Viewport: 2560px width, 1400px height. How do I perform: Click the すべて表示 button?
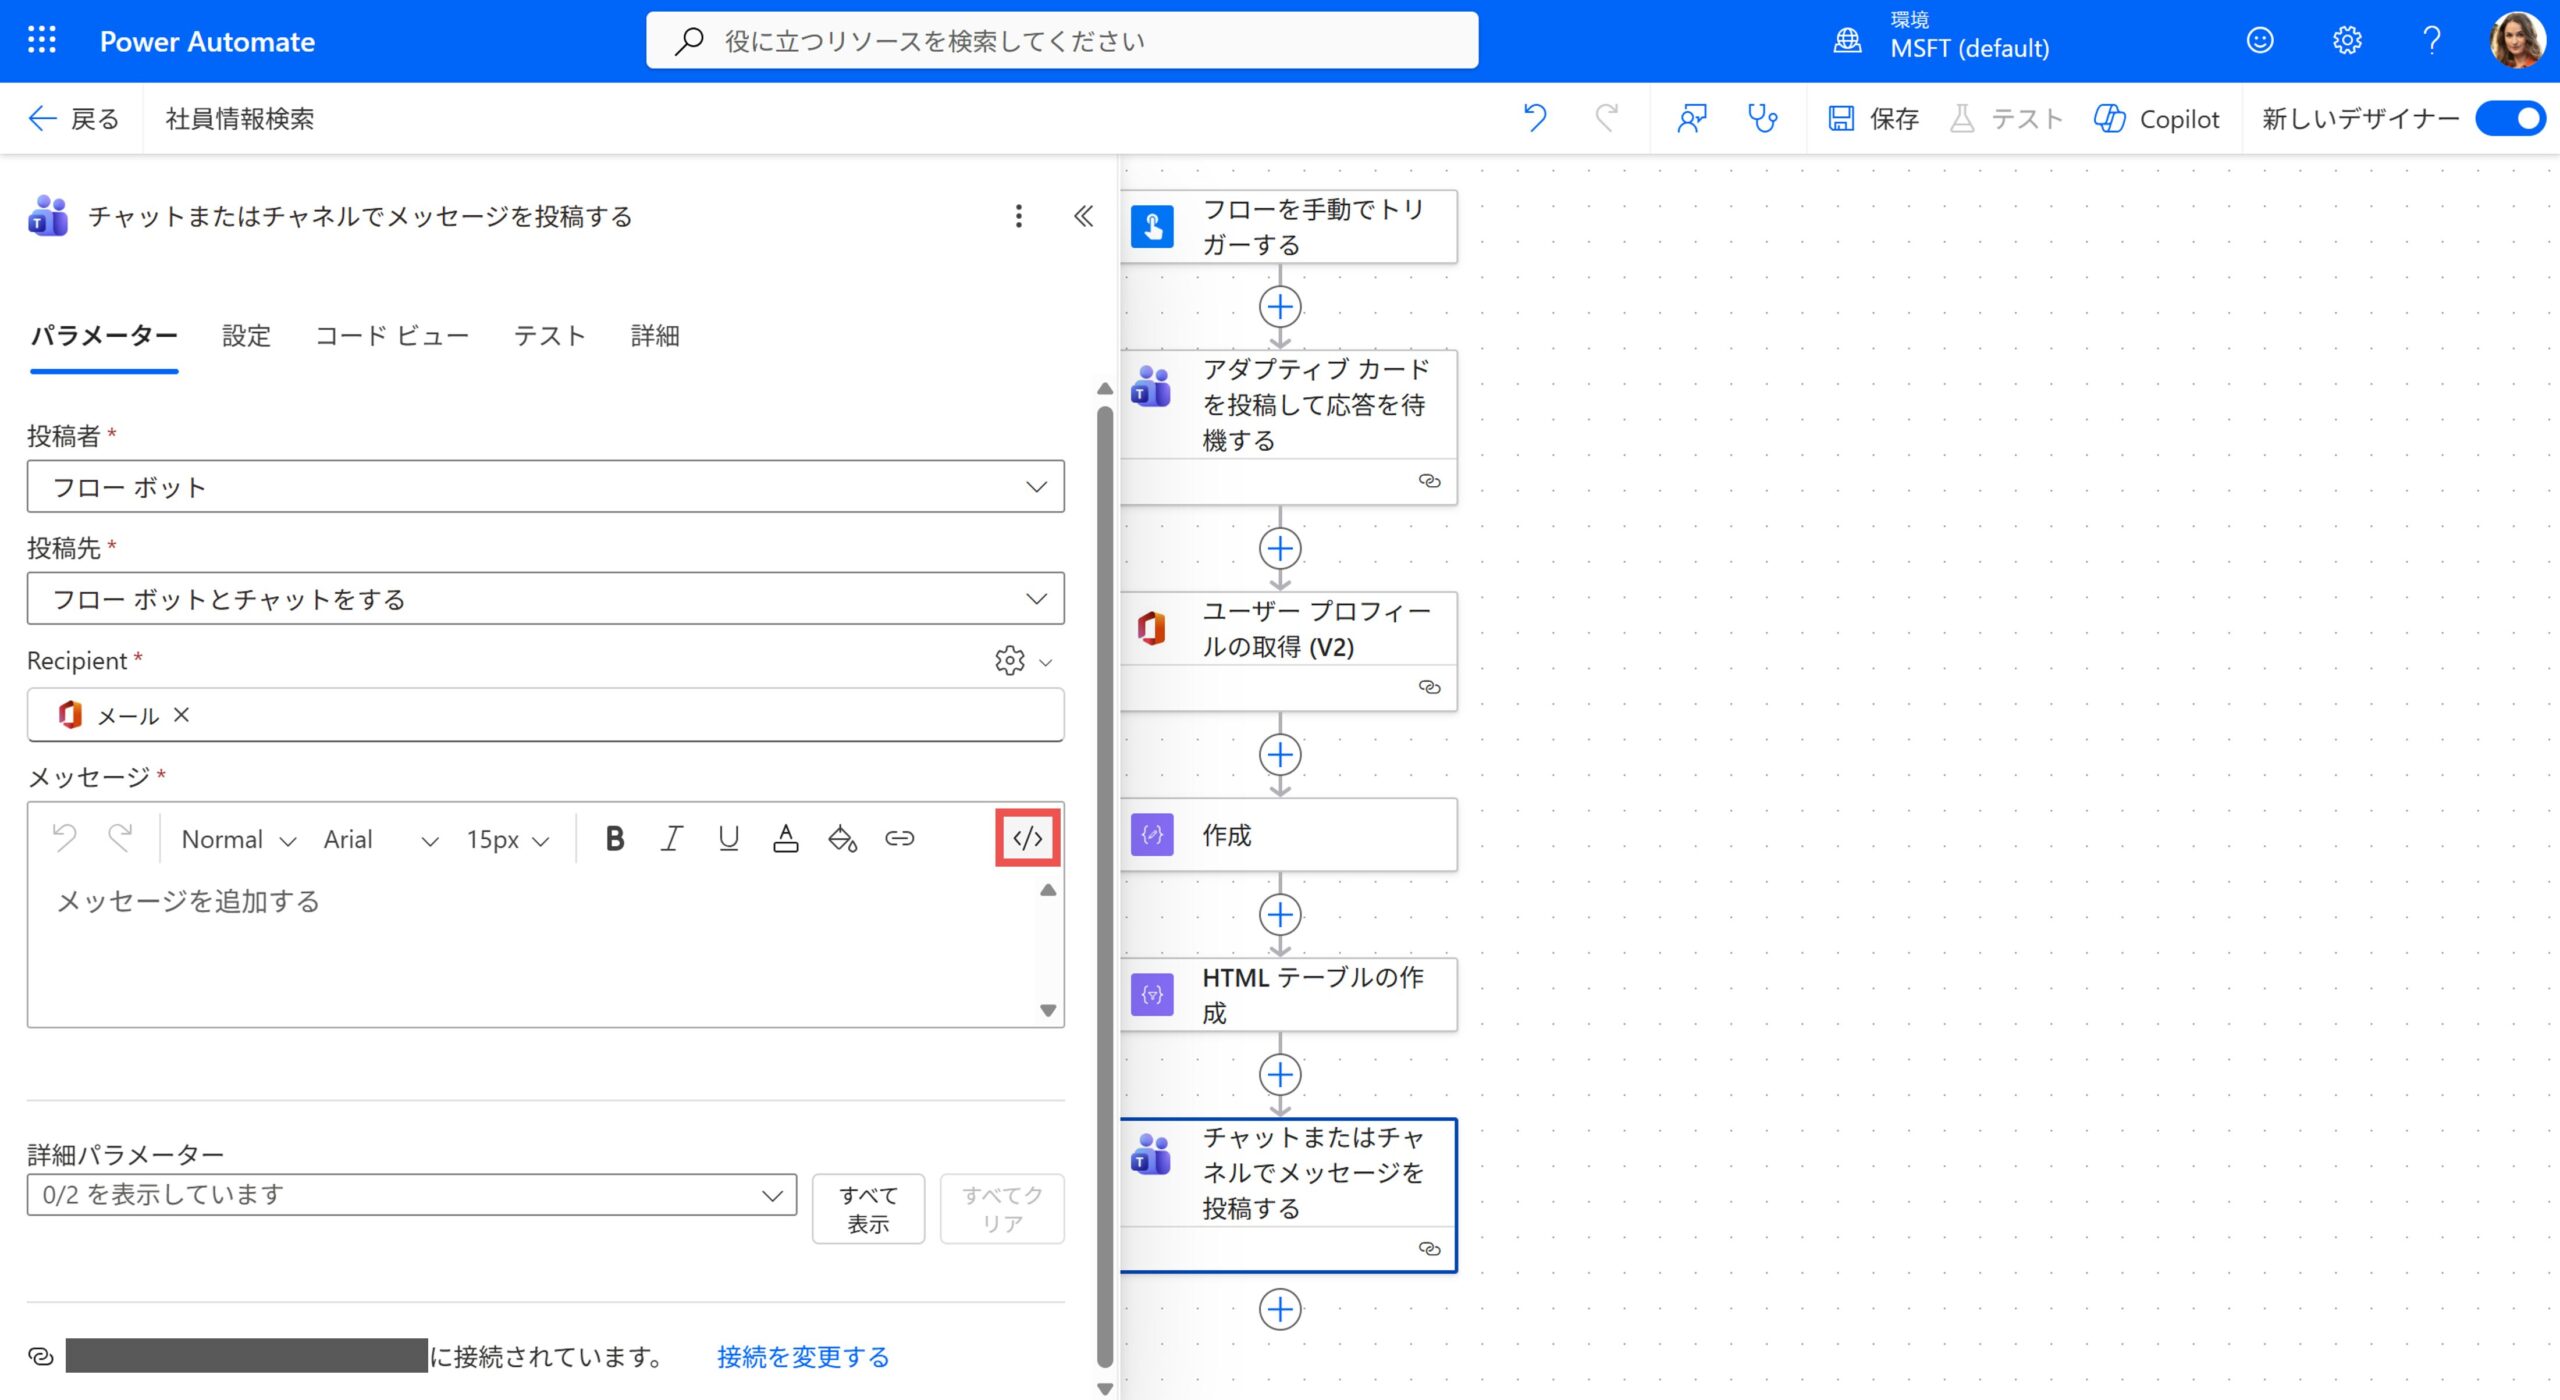867,1209
